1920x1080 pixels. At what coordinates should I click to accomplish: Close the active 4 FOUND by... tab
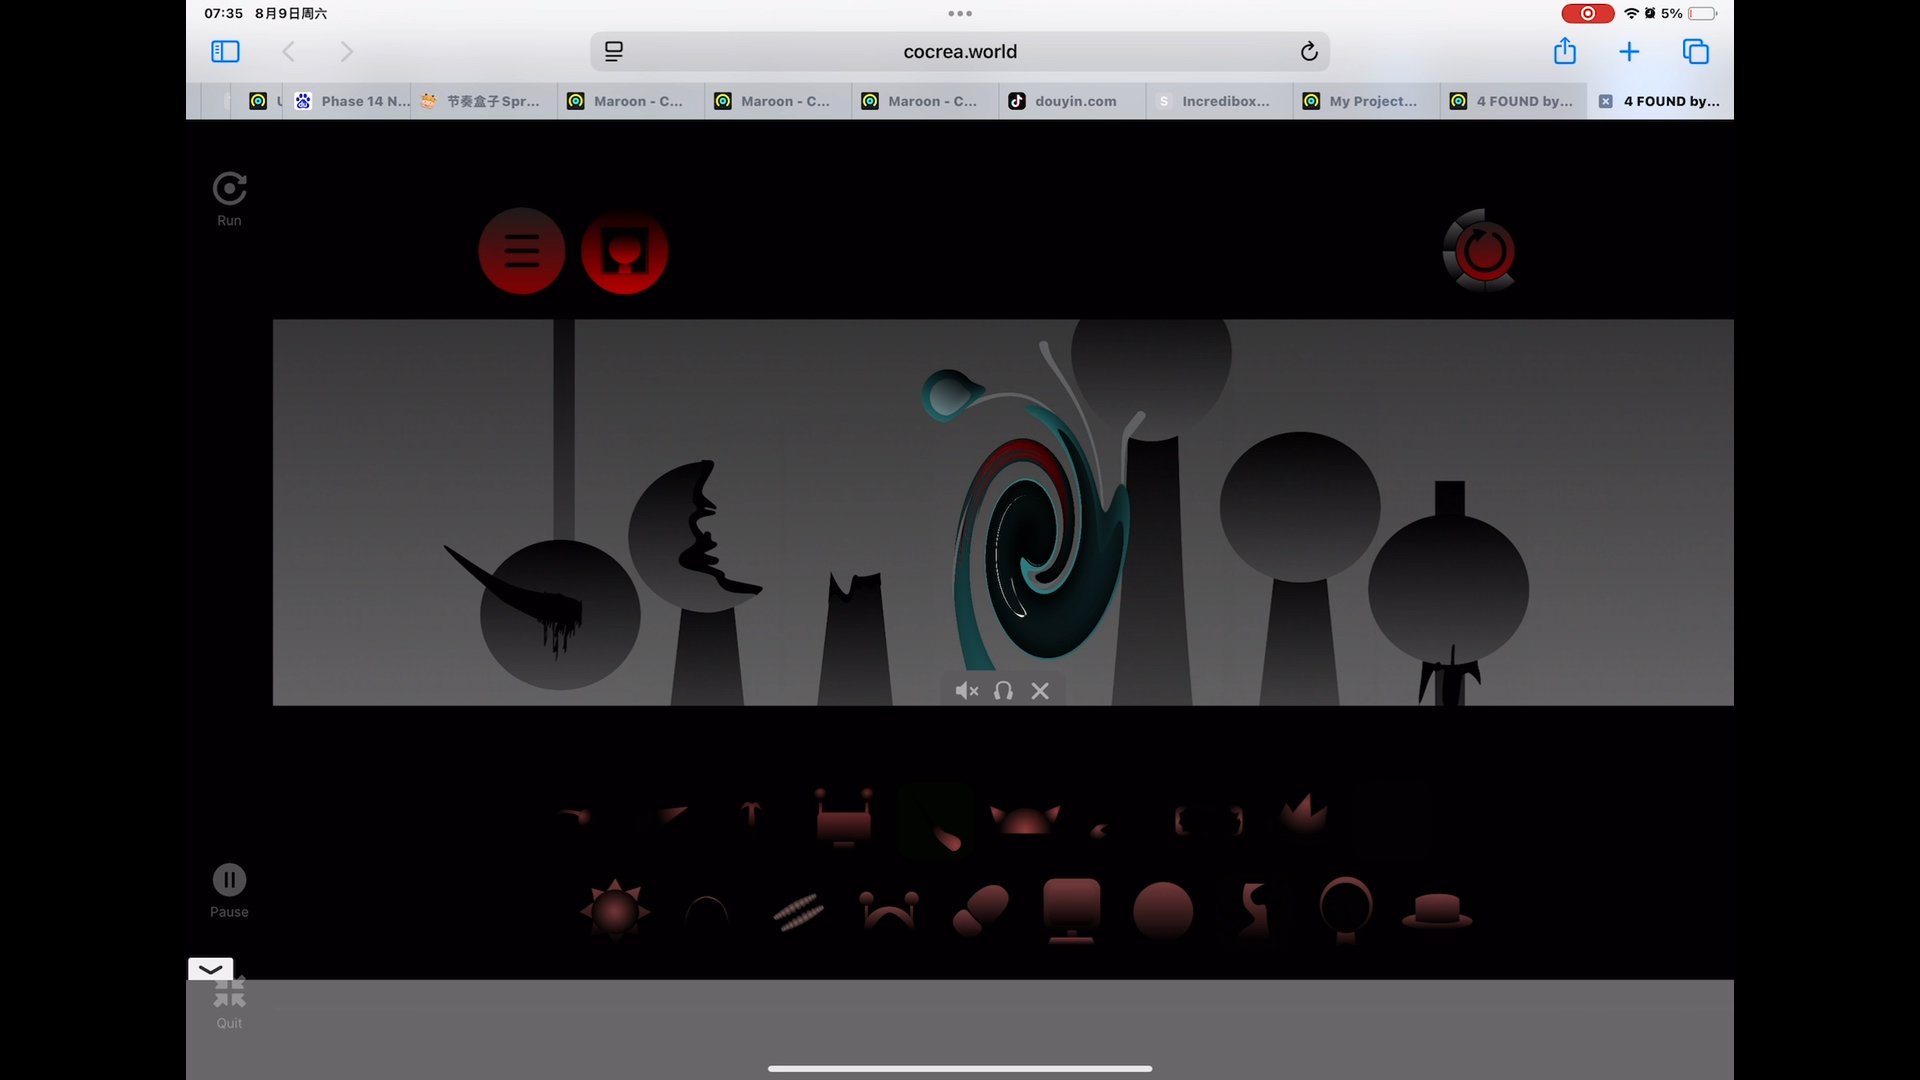[1605, 101]
